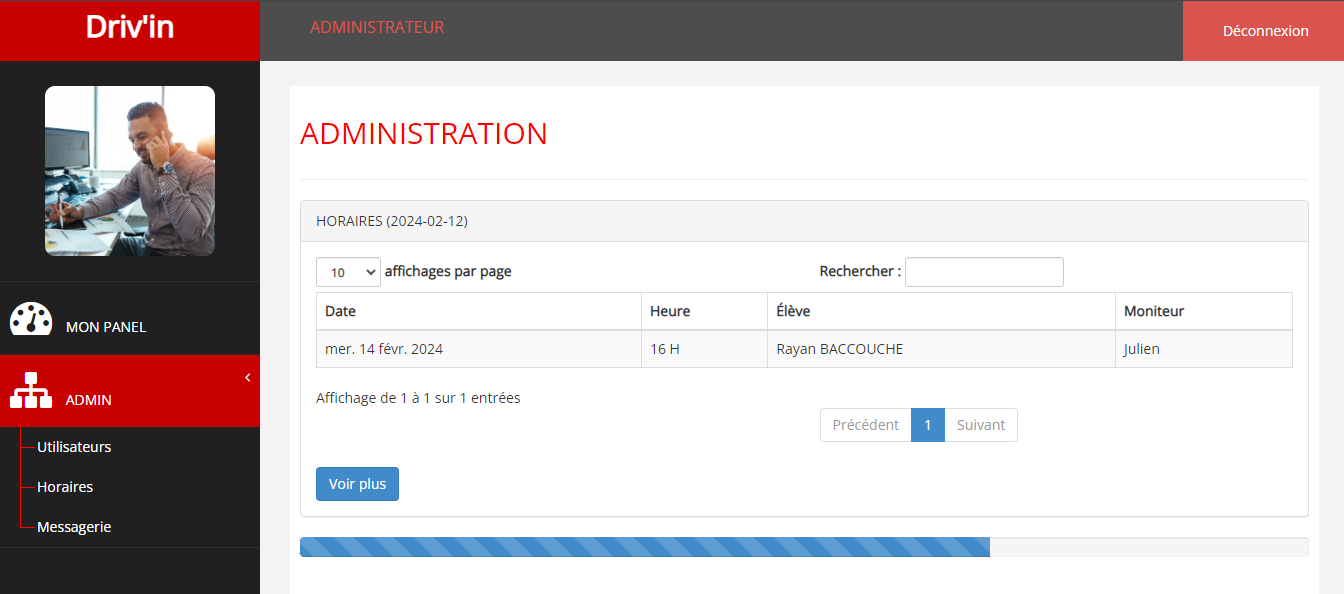The height and width of the screenshot is (594, 1344).
Task: Expand the HORAIRES (2024-02-12) panel header
Action: click(x=392, y=220)
